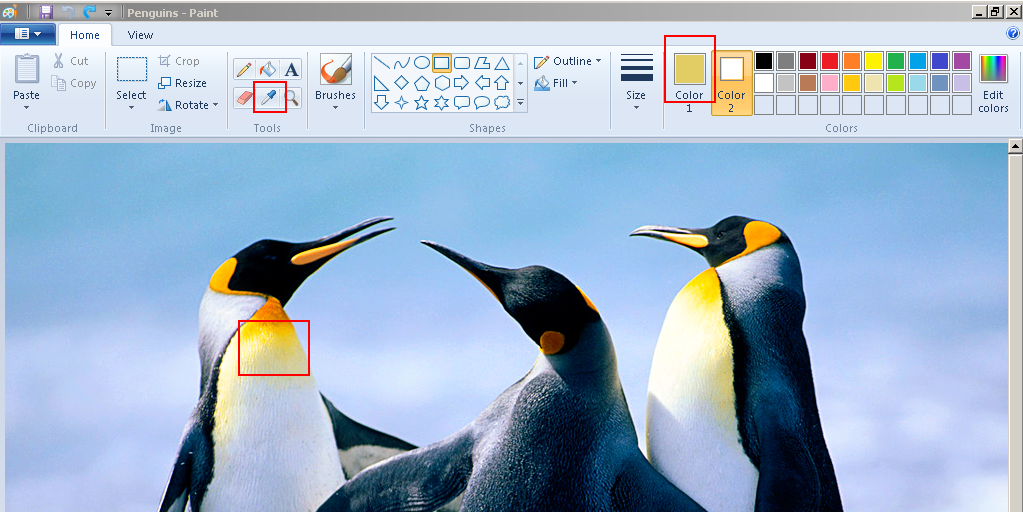Image resolution: width=1023 pixels, height=512 pixels.
Task: Select the Fill with color bucket tool
Action: 268,69
